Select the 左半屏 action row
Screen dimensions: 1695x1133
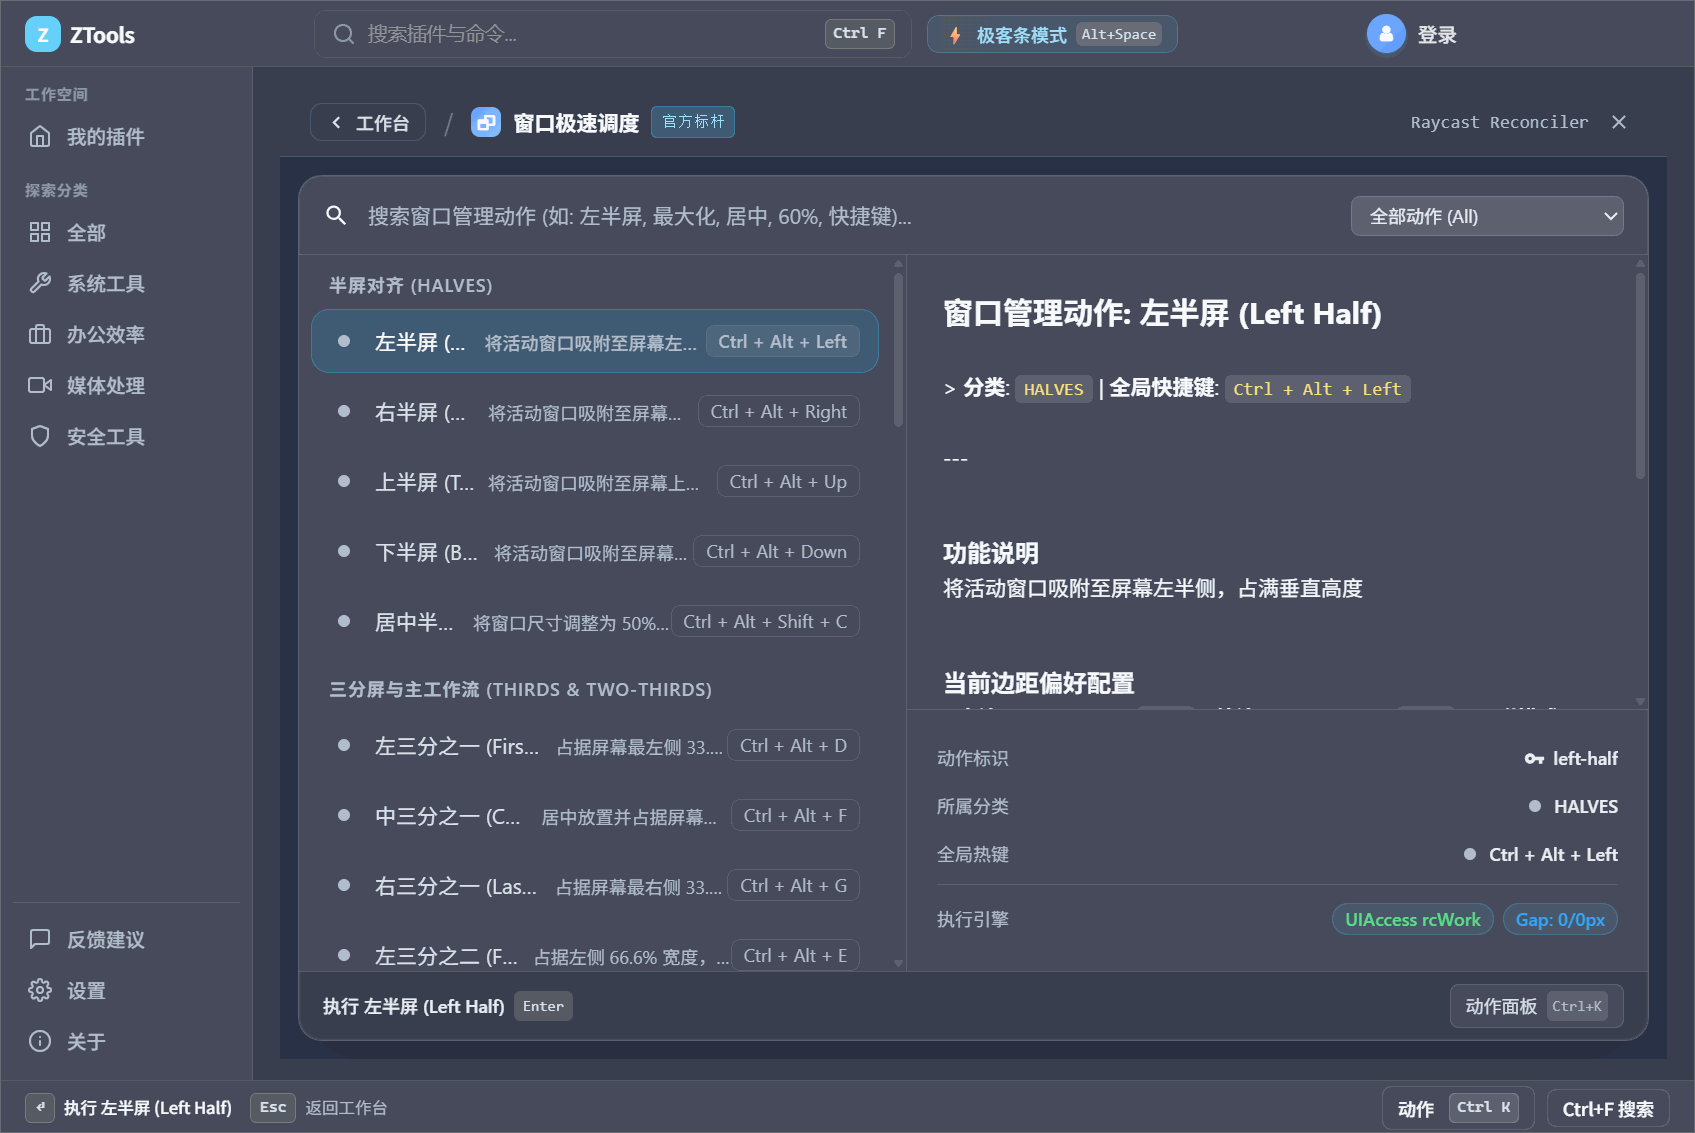pos(595,342)
